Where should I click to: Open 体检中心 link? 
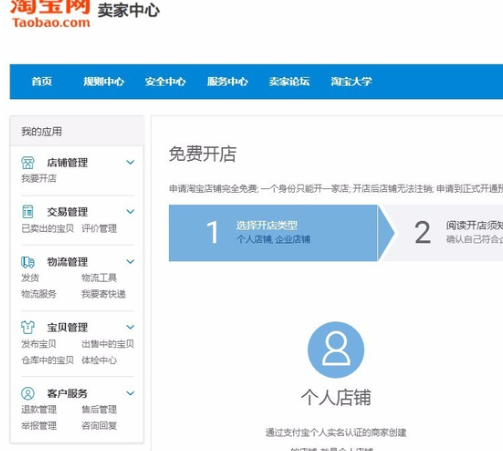click(99, 360)
